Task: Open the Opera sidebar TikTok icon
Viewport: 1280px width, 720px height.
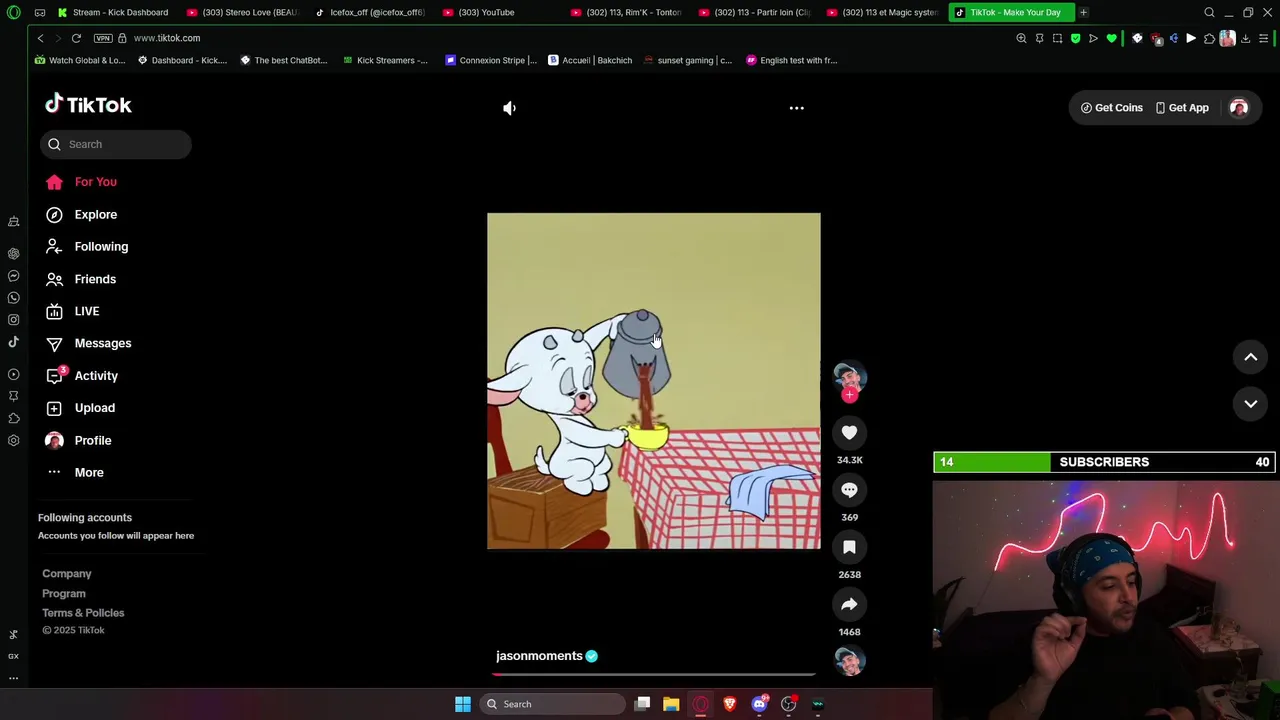Action: point(13,342)
